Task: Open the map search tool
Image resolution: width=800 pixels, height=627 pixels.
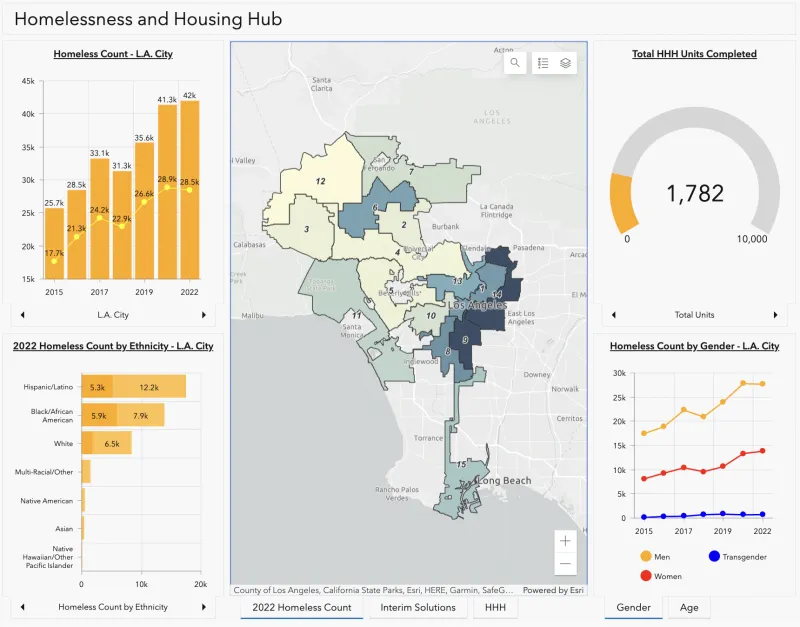Action: 515,63
